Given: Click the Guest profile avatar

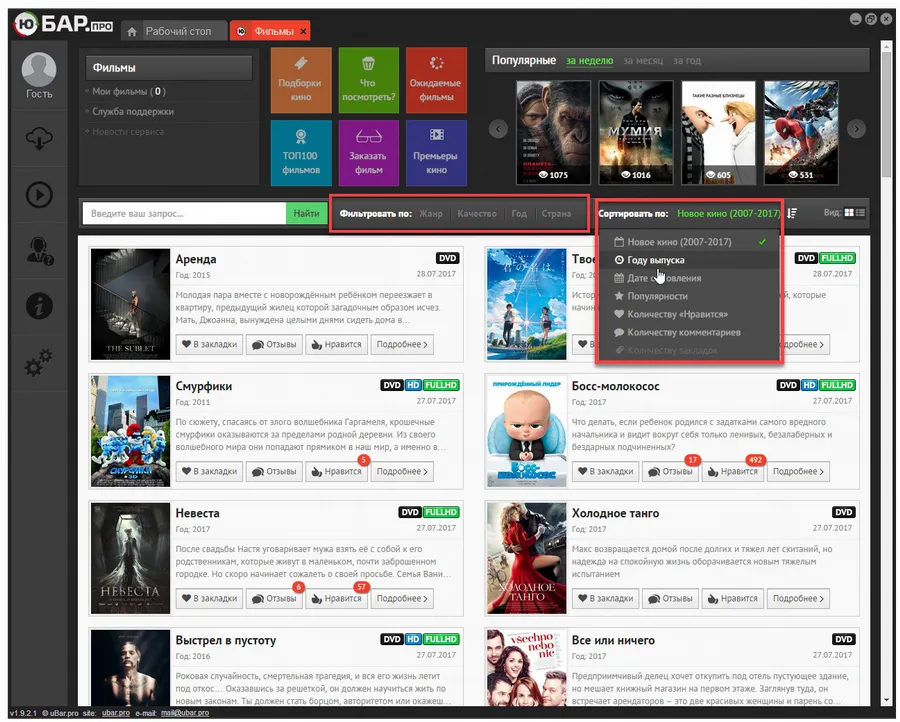Looking at the screenshot, I should click(39, 70).
